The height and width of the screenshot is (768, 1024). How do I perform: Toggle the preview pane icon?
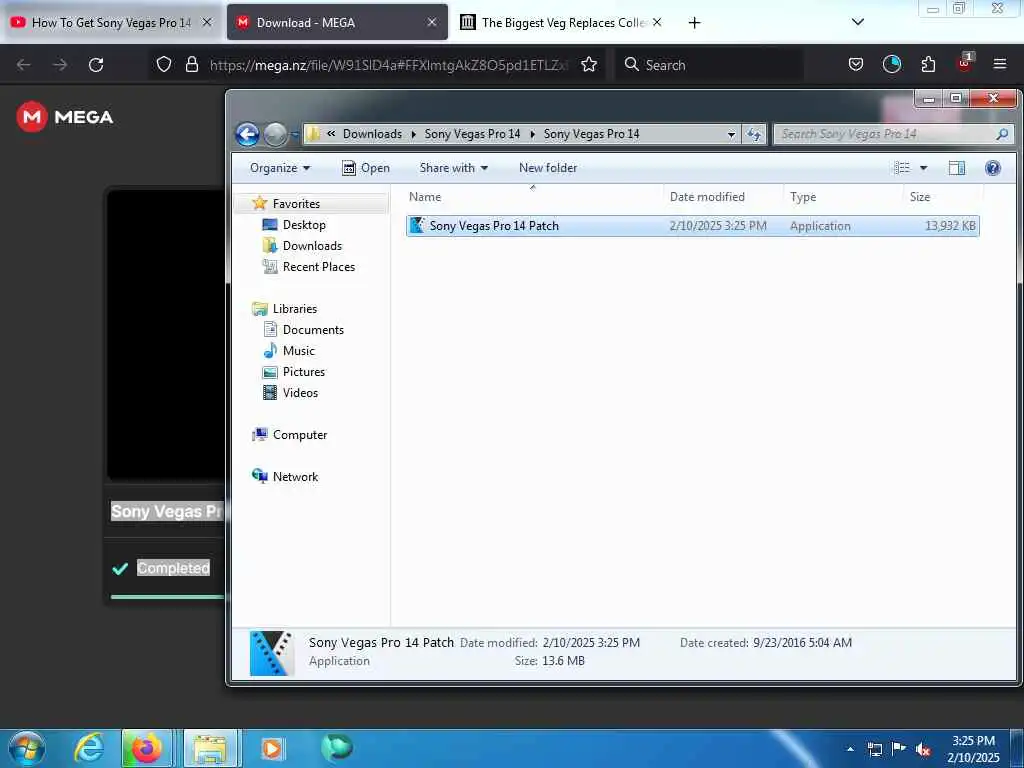tap(957, 168)
